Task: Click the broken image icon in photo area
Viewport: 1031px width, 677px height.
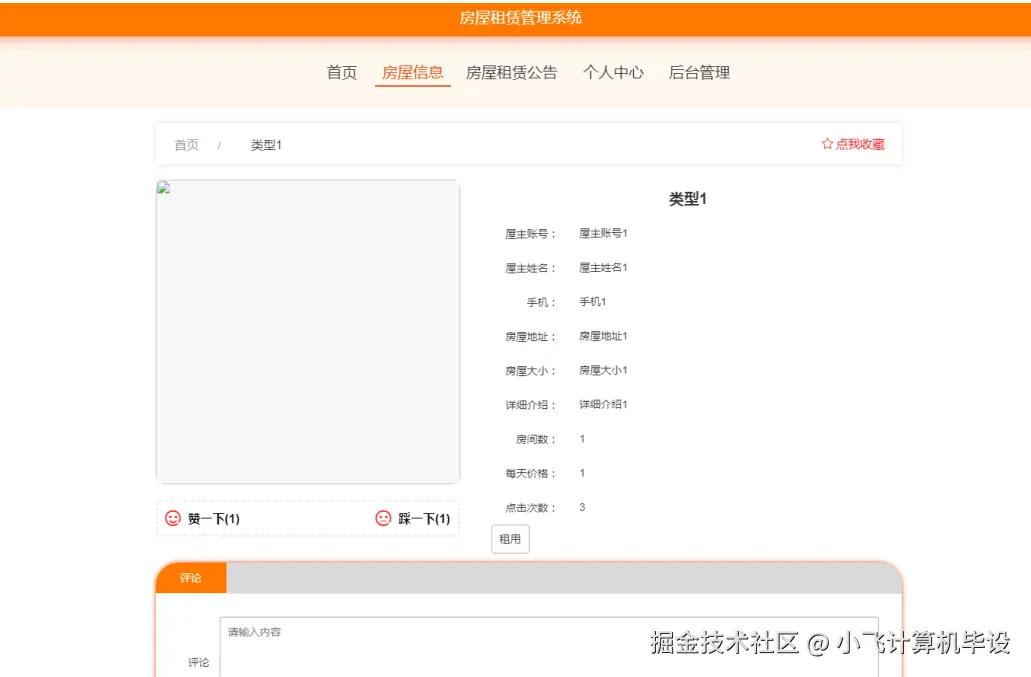Action: click(x=163, y=186)
